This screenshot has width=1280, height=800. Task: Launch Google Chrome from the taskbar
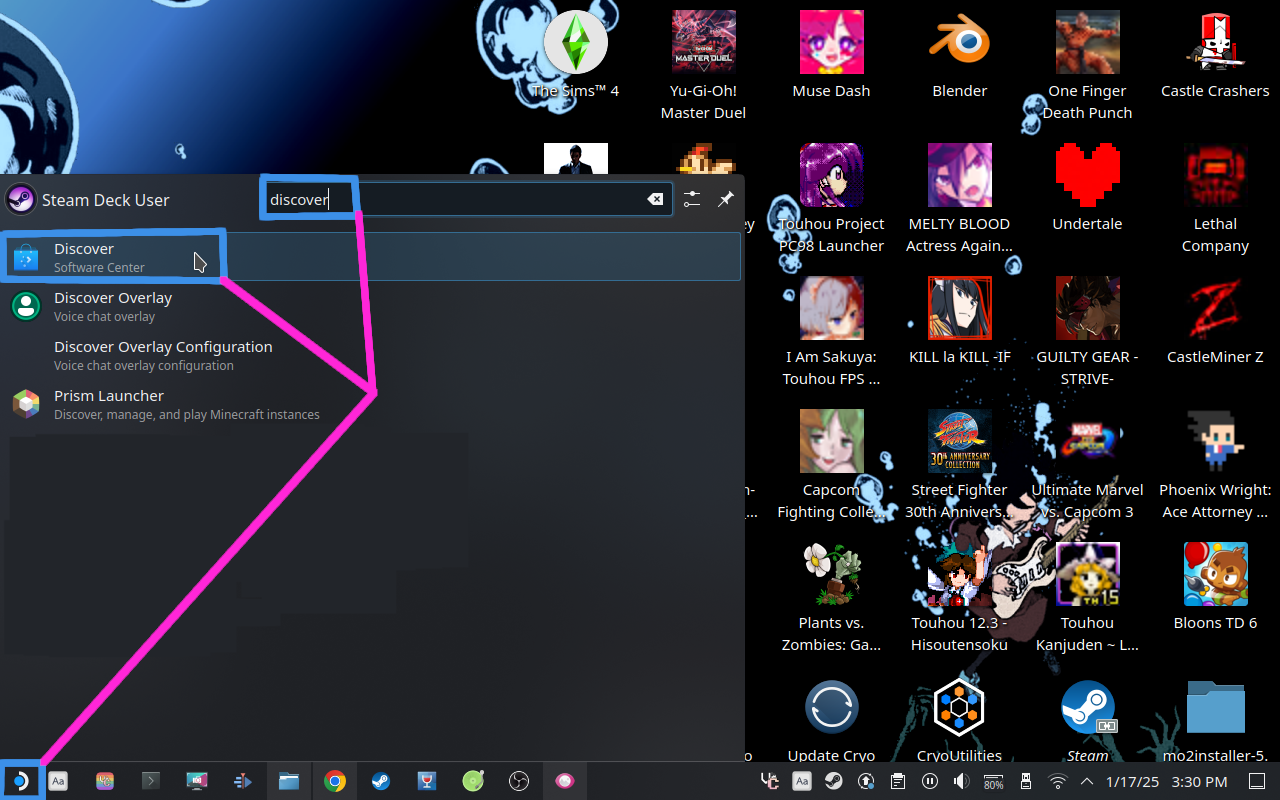[335, 781]
